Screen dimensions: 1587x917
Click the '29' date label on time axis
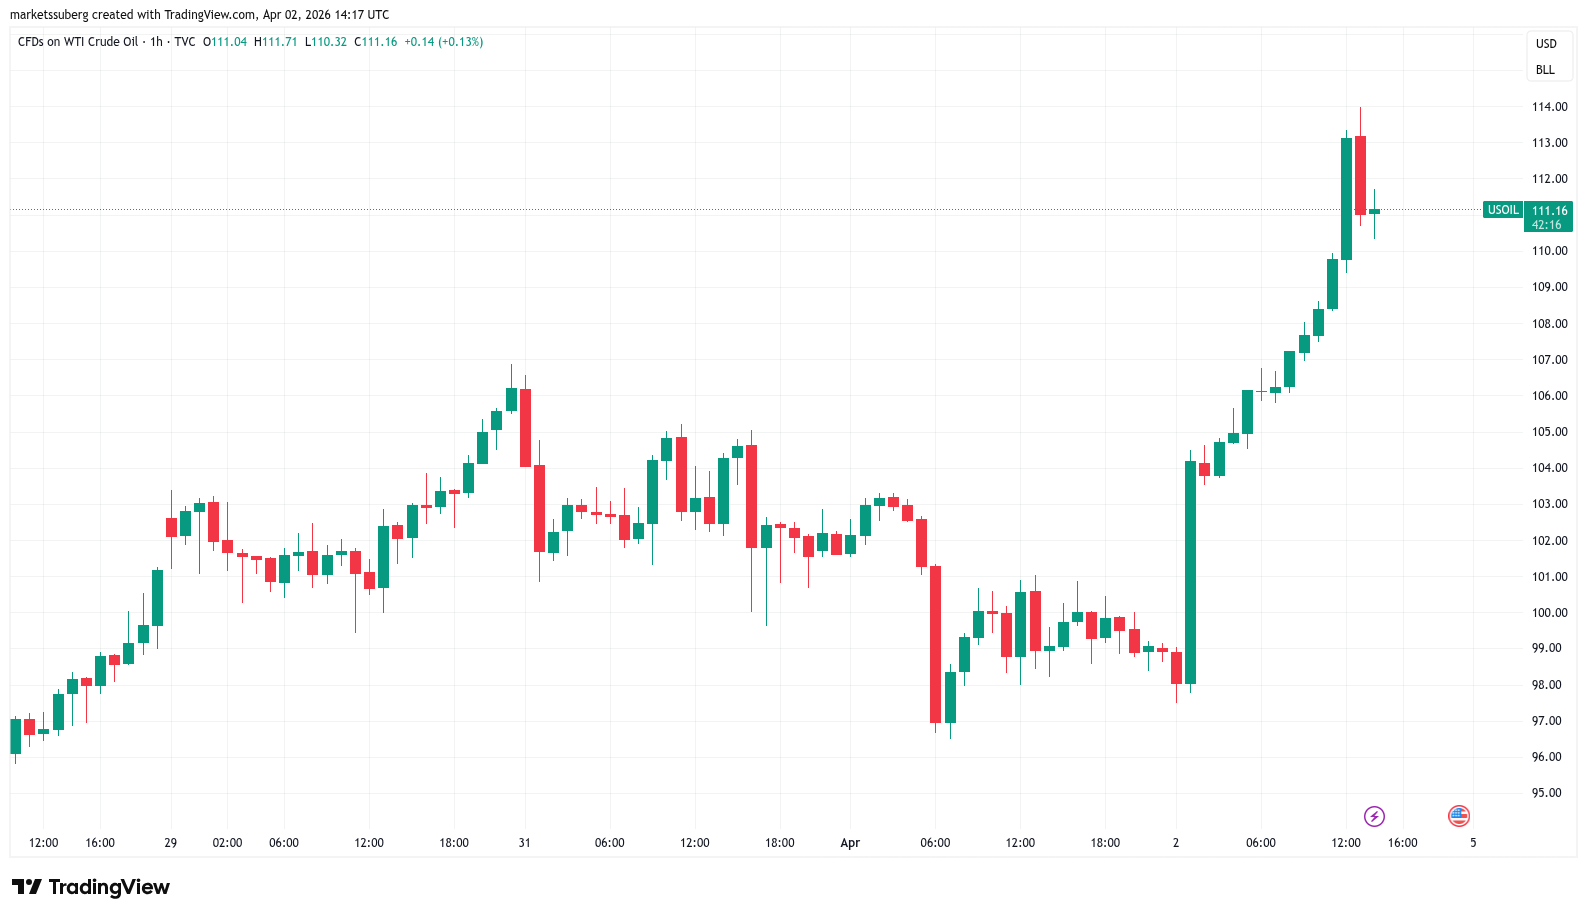click(x=171, y=843)
